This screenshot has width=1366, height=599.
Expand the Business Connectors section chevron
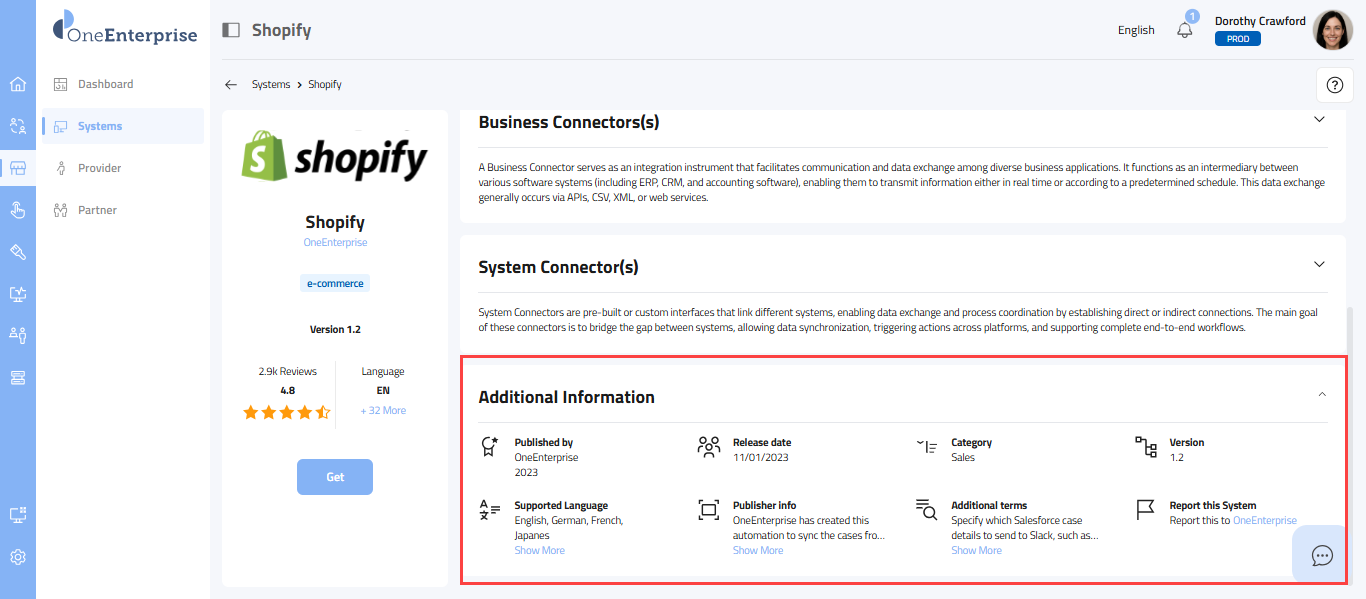point(1319,119)
